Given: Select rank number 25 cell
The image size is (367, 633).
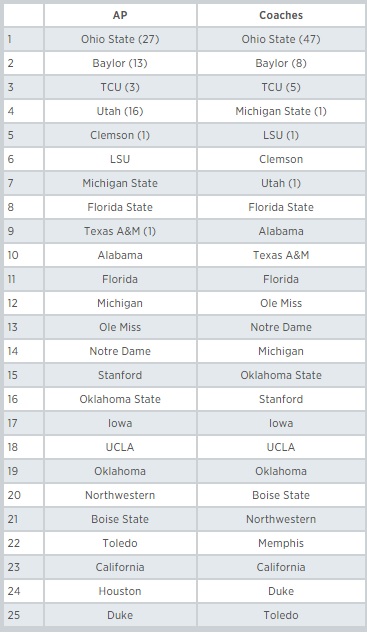Looking at the screenshot, I should click(23, 615).
